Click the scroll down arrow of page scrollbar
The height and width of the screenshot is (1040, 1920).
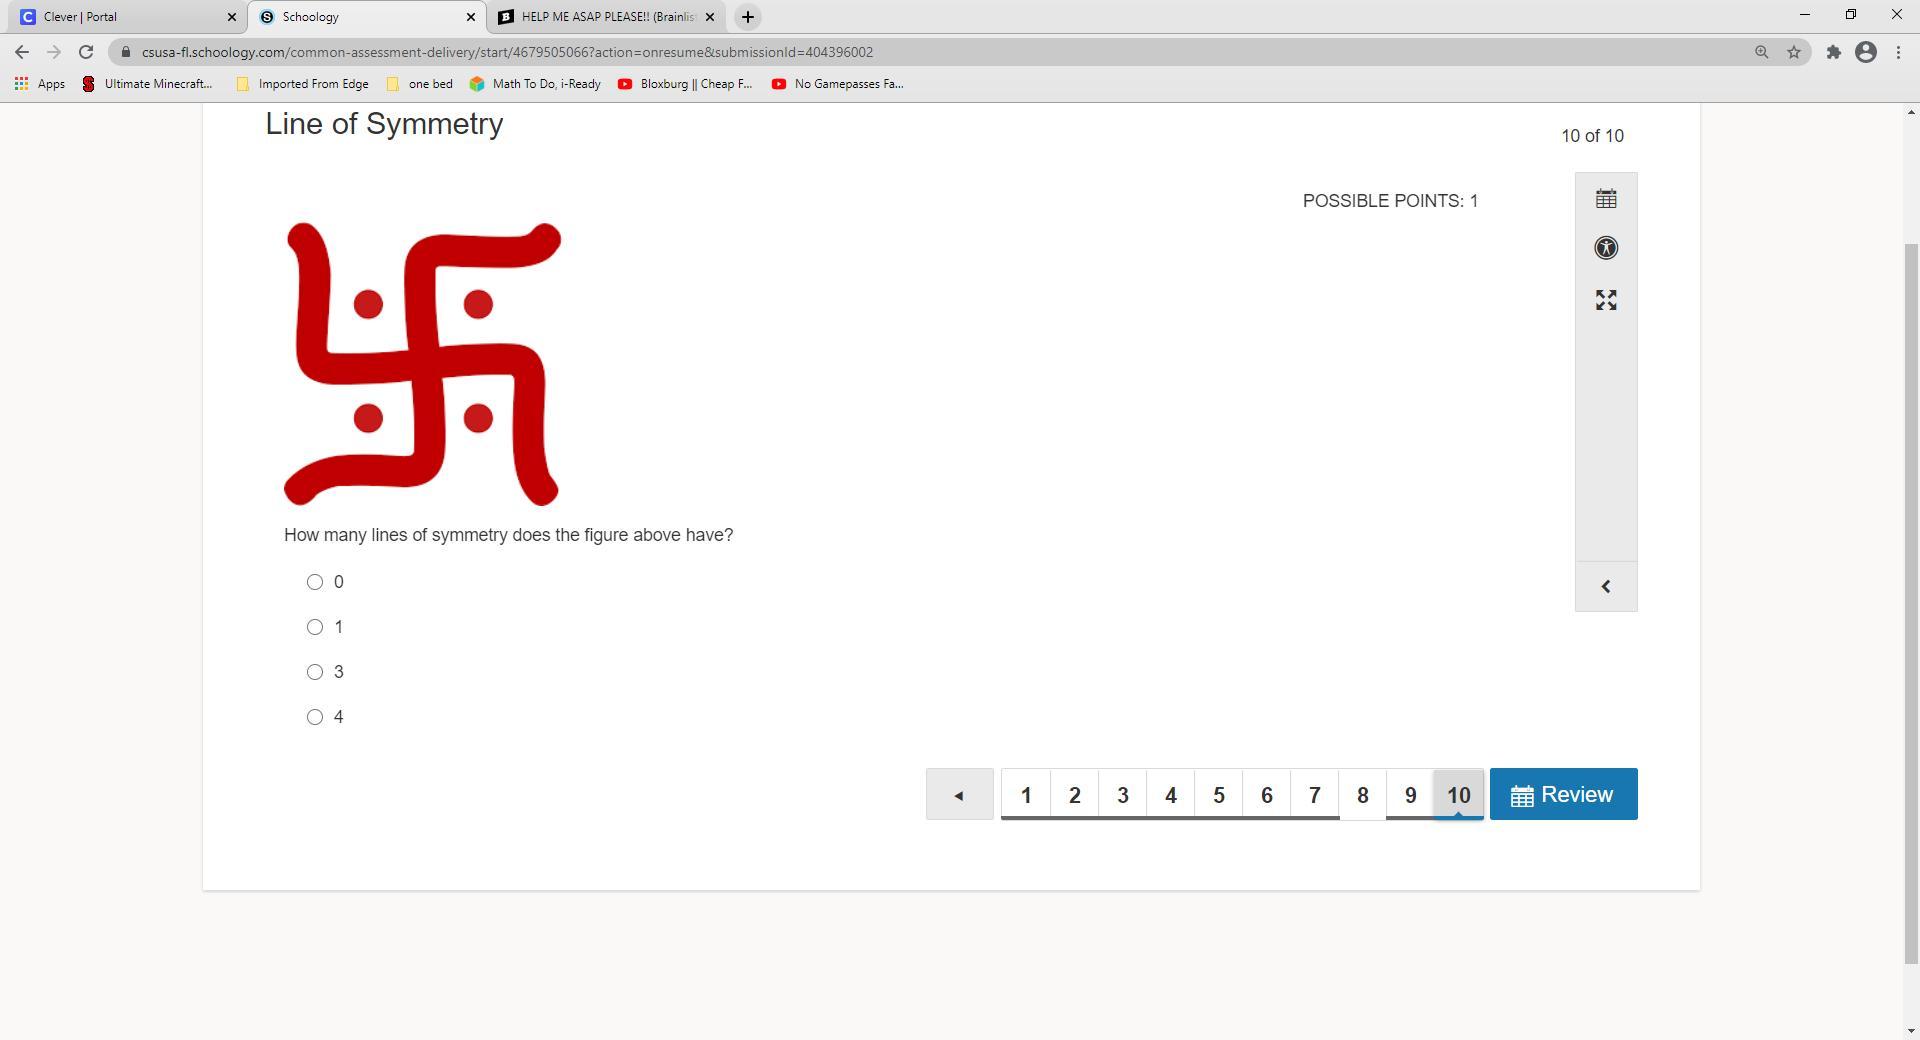(1910, 1030)
